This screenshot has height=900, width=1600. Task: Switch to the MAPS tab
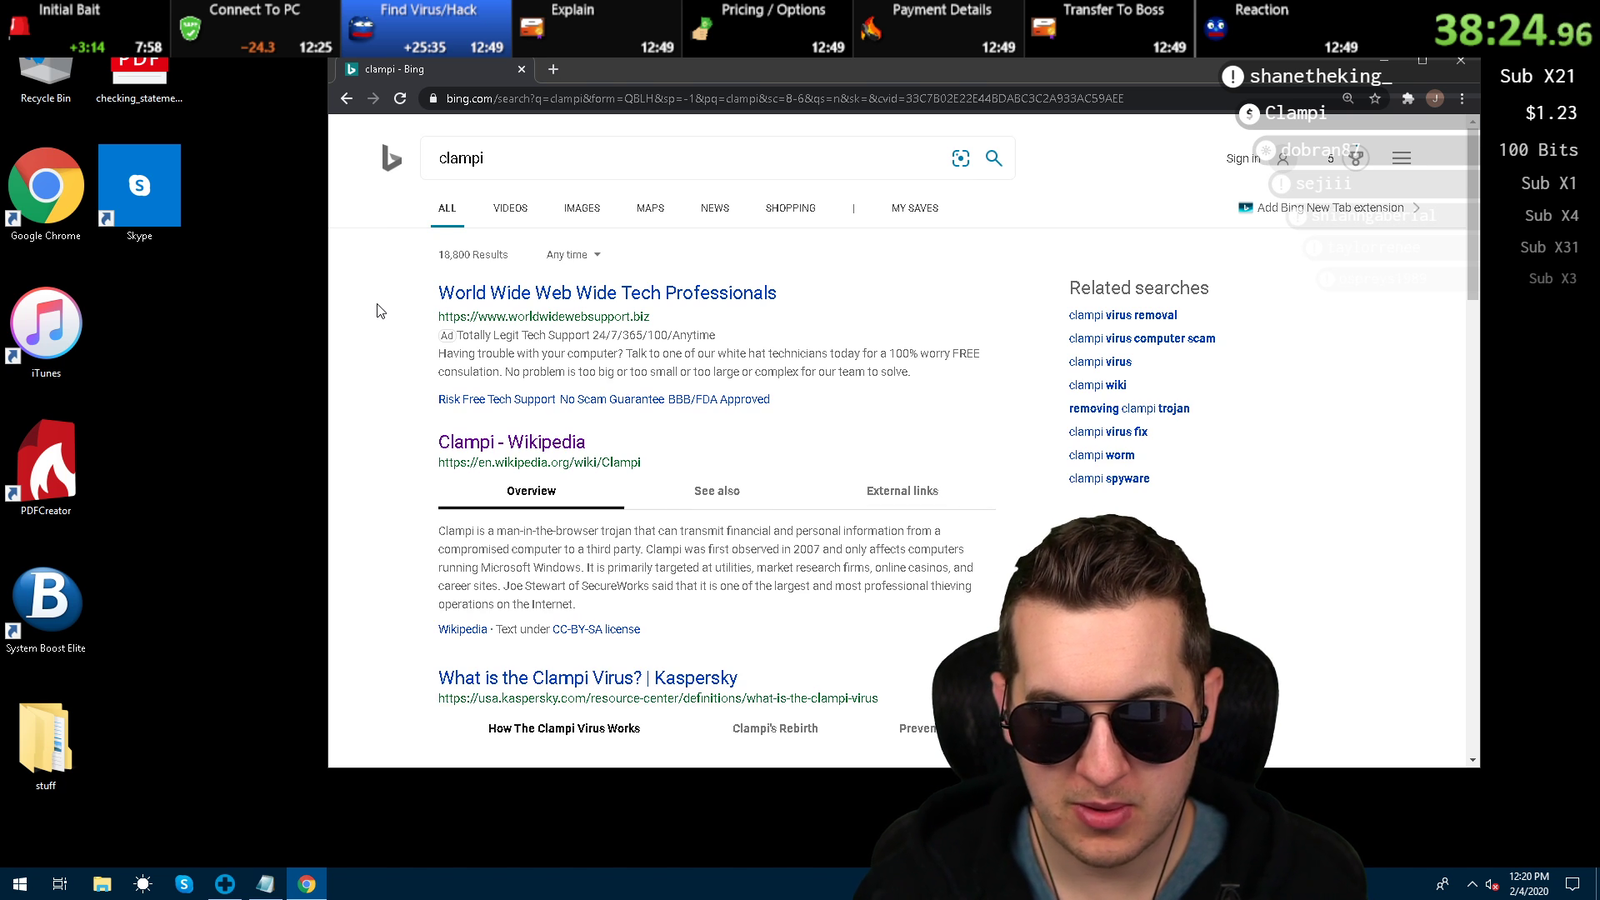[x=650, y=208]
